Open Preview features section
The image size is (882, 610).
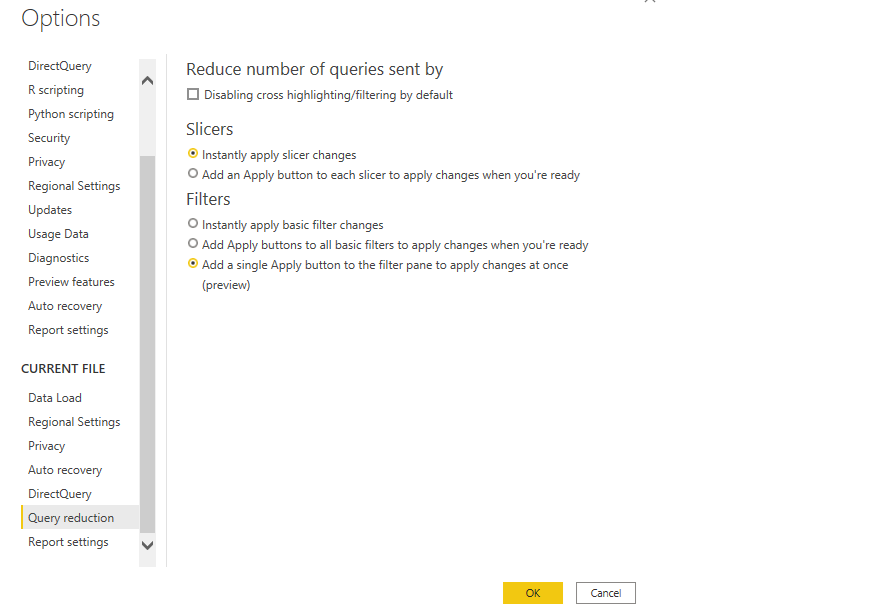[71, 282]
